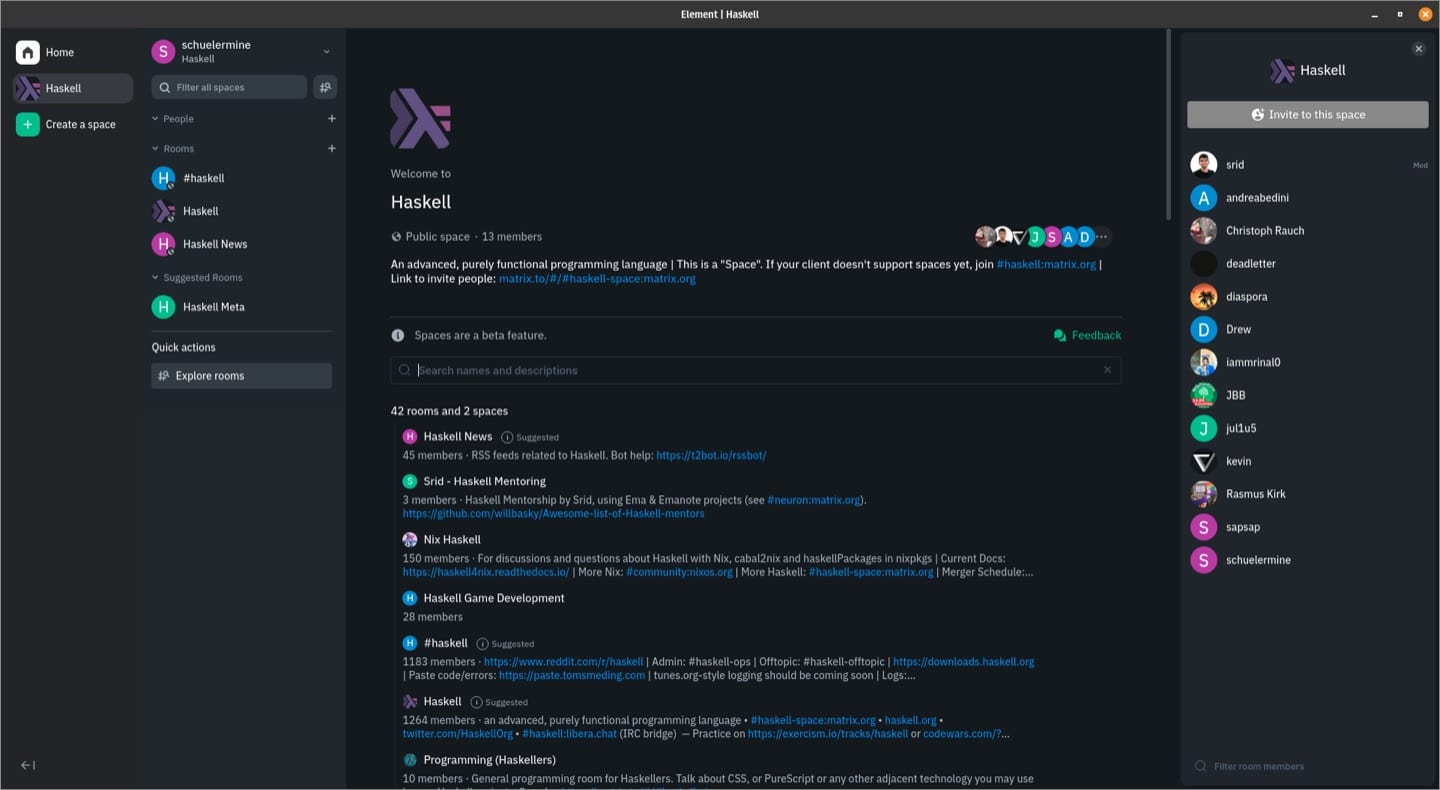The width and height of the screenshot is (1440, 790).
Task: Open member jul1u5
Action: 1308,428
